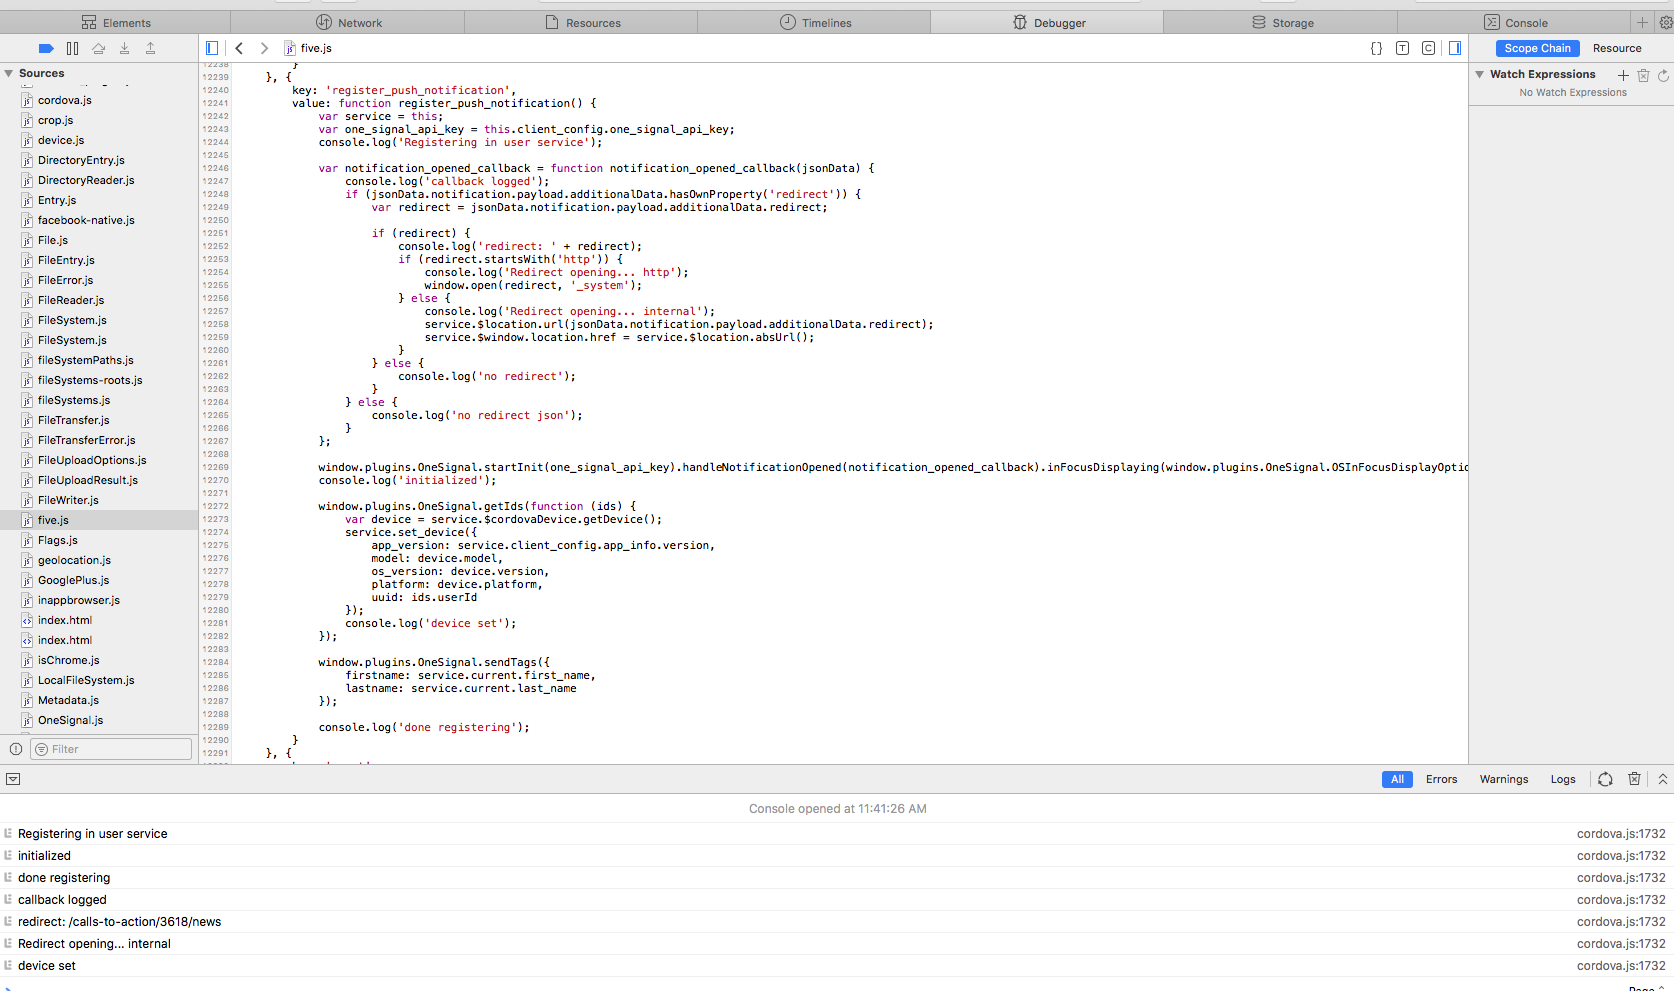
Task: Toggle code coverage with the C icon
Action: (1428, 48)
